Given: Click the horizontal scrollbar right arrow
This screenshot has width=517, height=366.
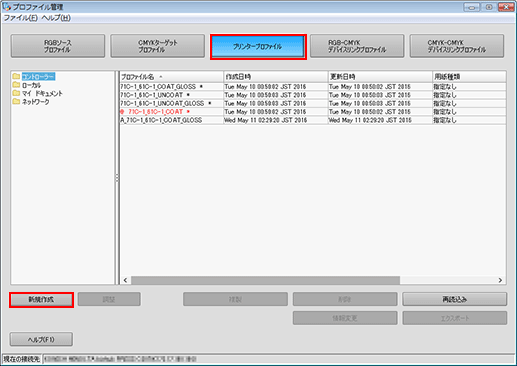Looking at the screenshot, I should click(500, 280).
